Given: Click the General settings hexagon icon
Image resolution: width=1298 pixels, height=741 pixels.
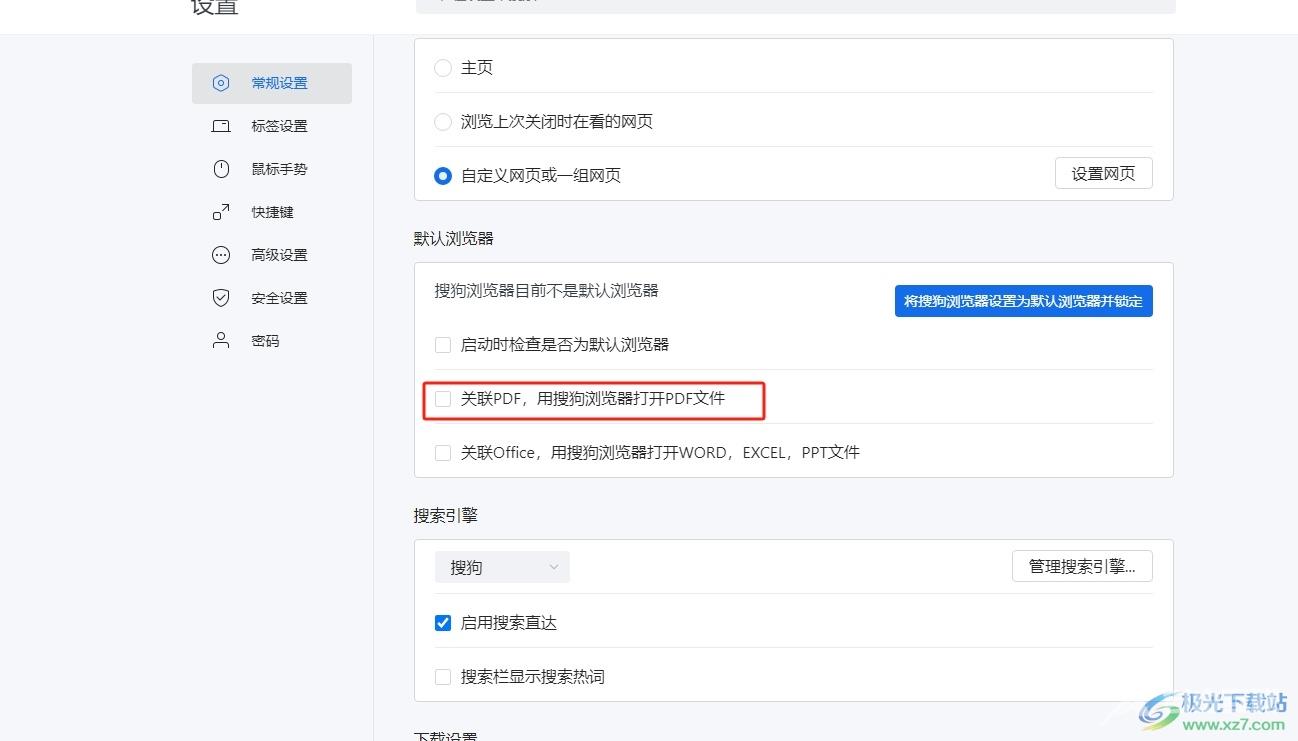Looking at the screenshot, I should coord(221,83).
